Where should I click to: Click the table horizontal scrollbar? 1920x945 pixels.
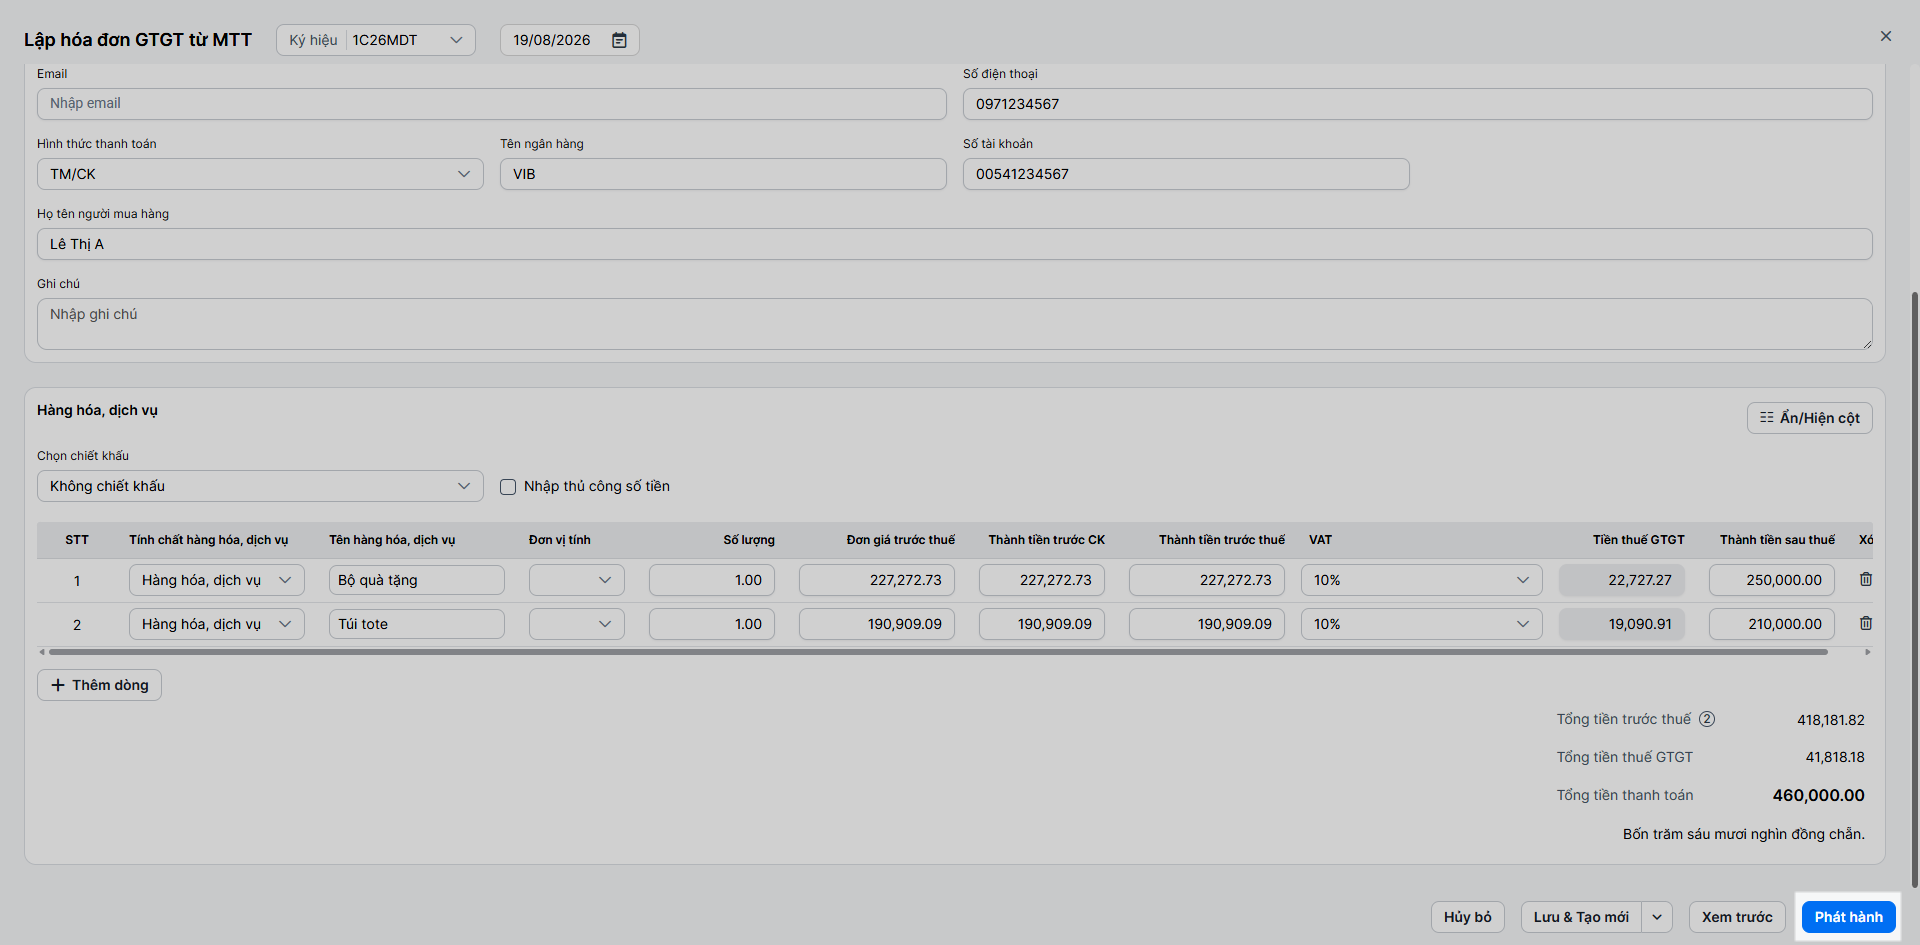click(x=938, y=652)
